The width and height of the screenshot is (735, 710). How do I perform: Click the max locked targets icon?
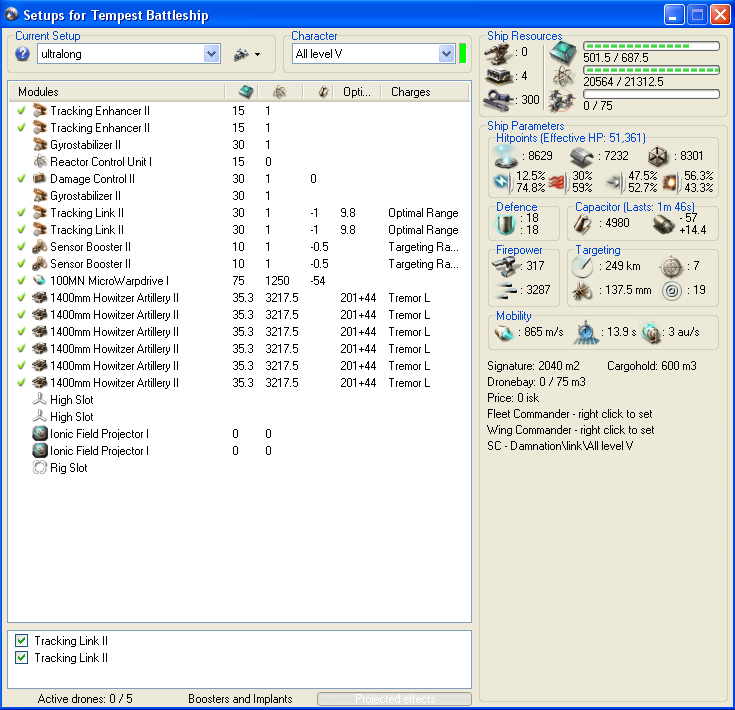point(672,267)
